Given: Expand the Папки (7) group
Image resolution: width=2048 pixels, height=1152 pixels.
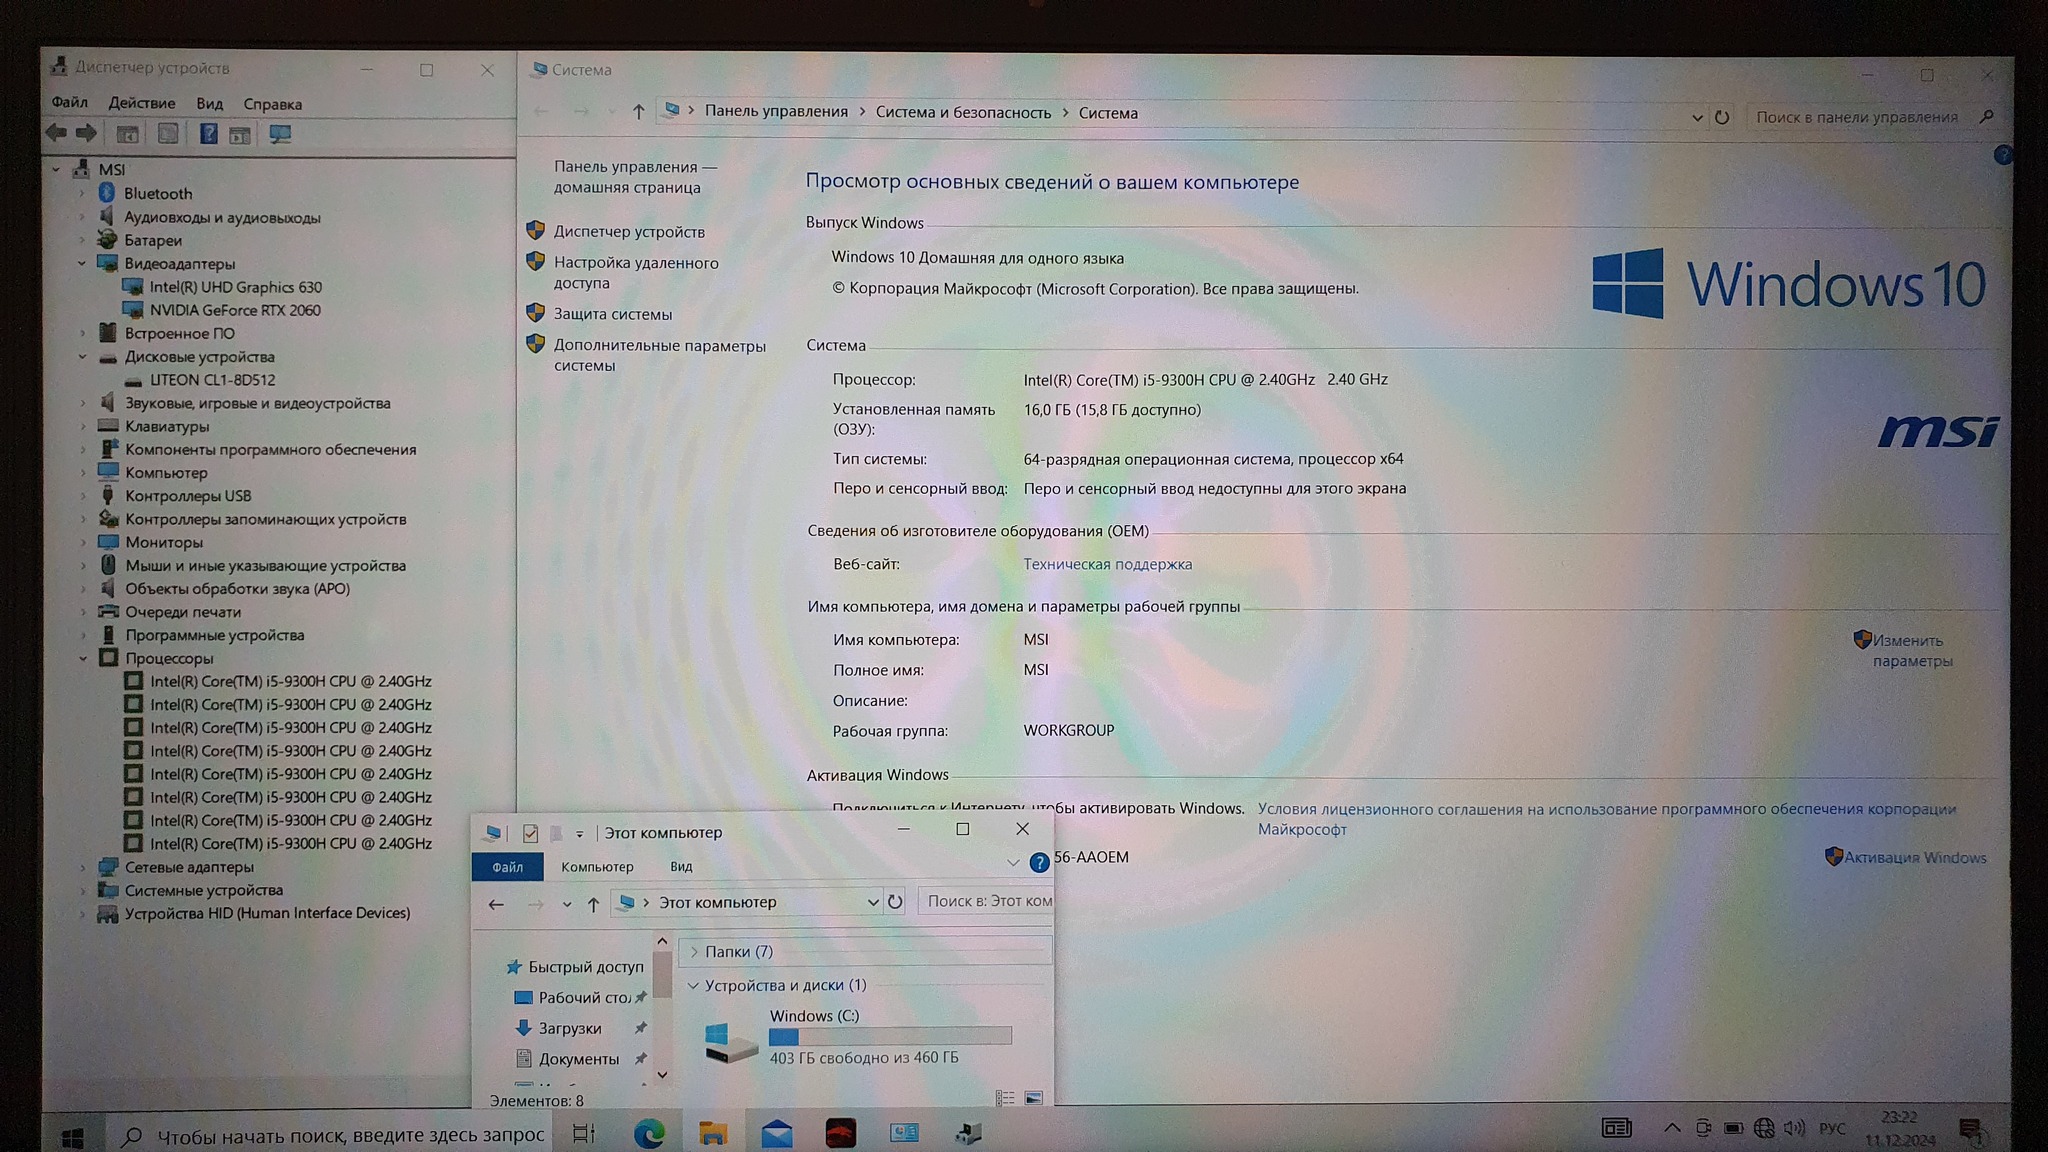Looking at the screenshot, I should tap(694, 952).
